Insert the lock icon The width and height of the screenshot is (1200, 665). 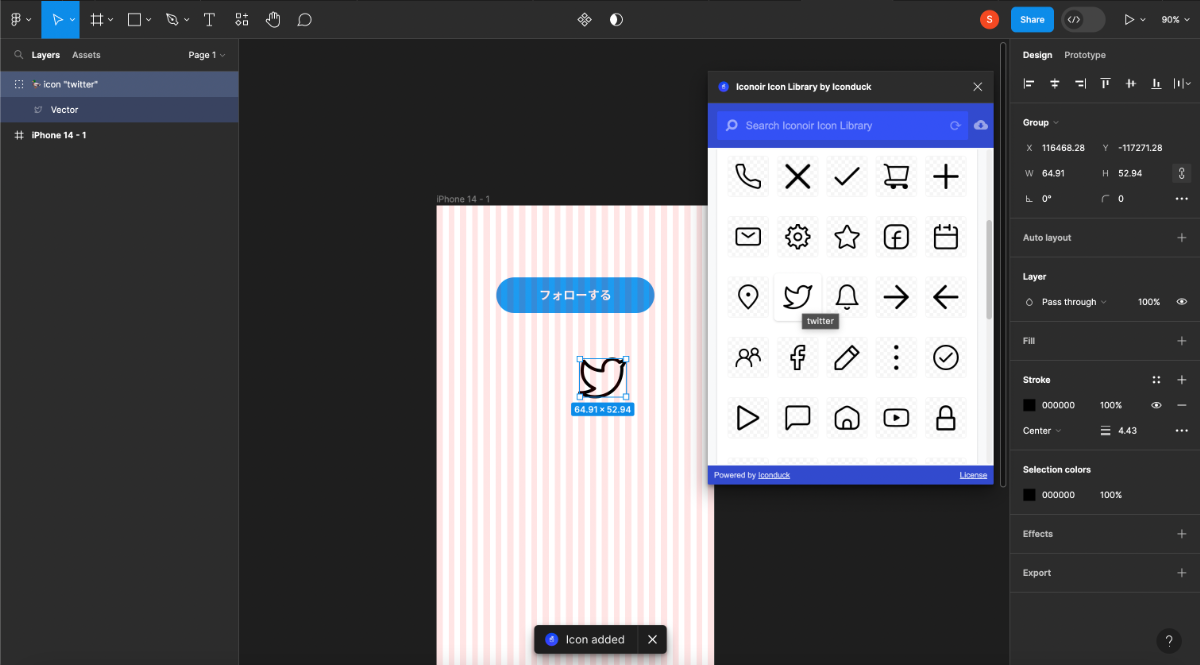[x=945, y=417]
